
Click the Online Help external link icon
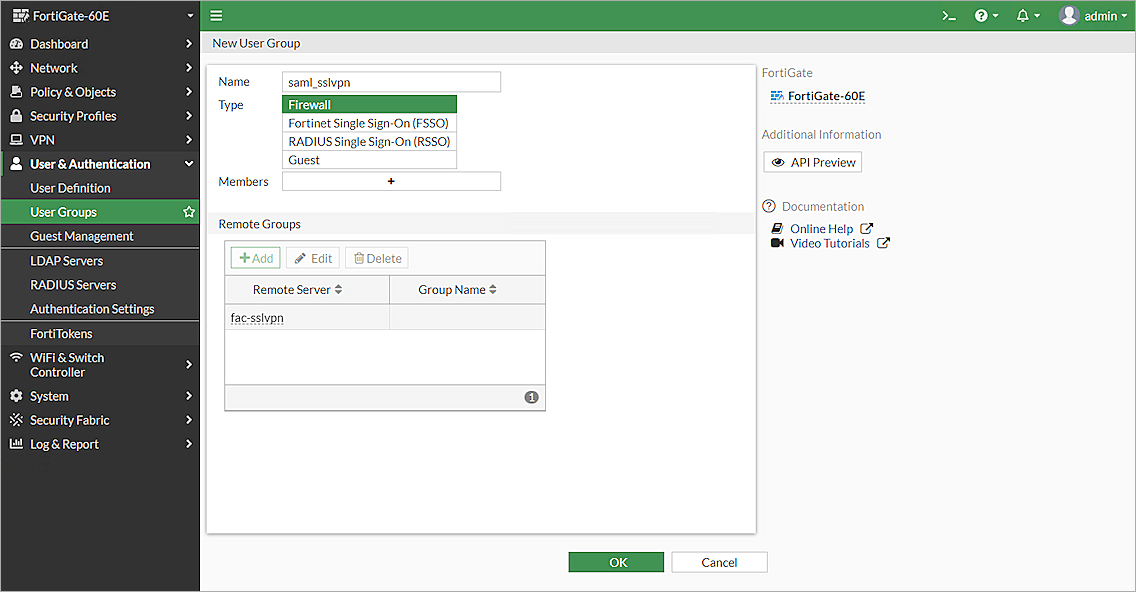867,229
